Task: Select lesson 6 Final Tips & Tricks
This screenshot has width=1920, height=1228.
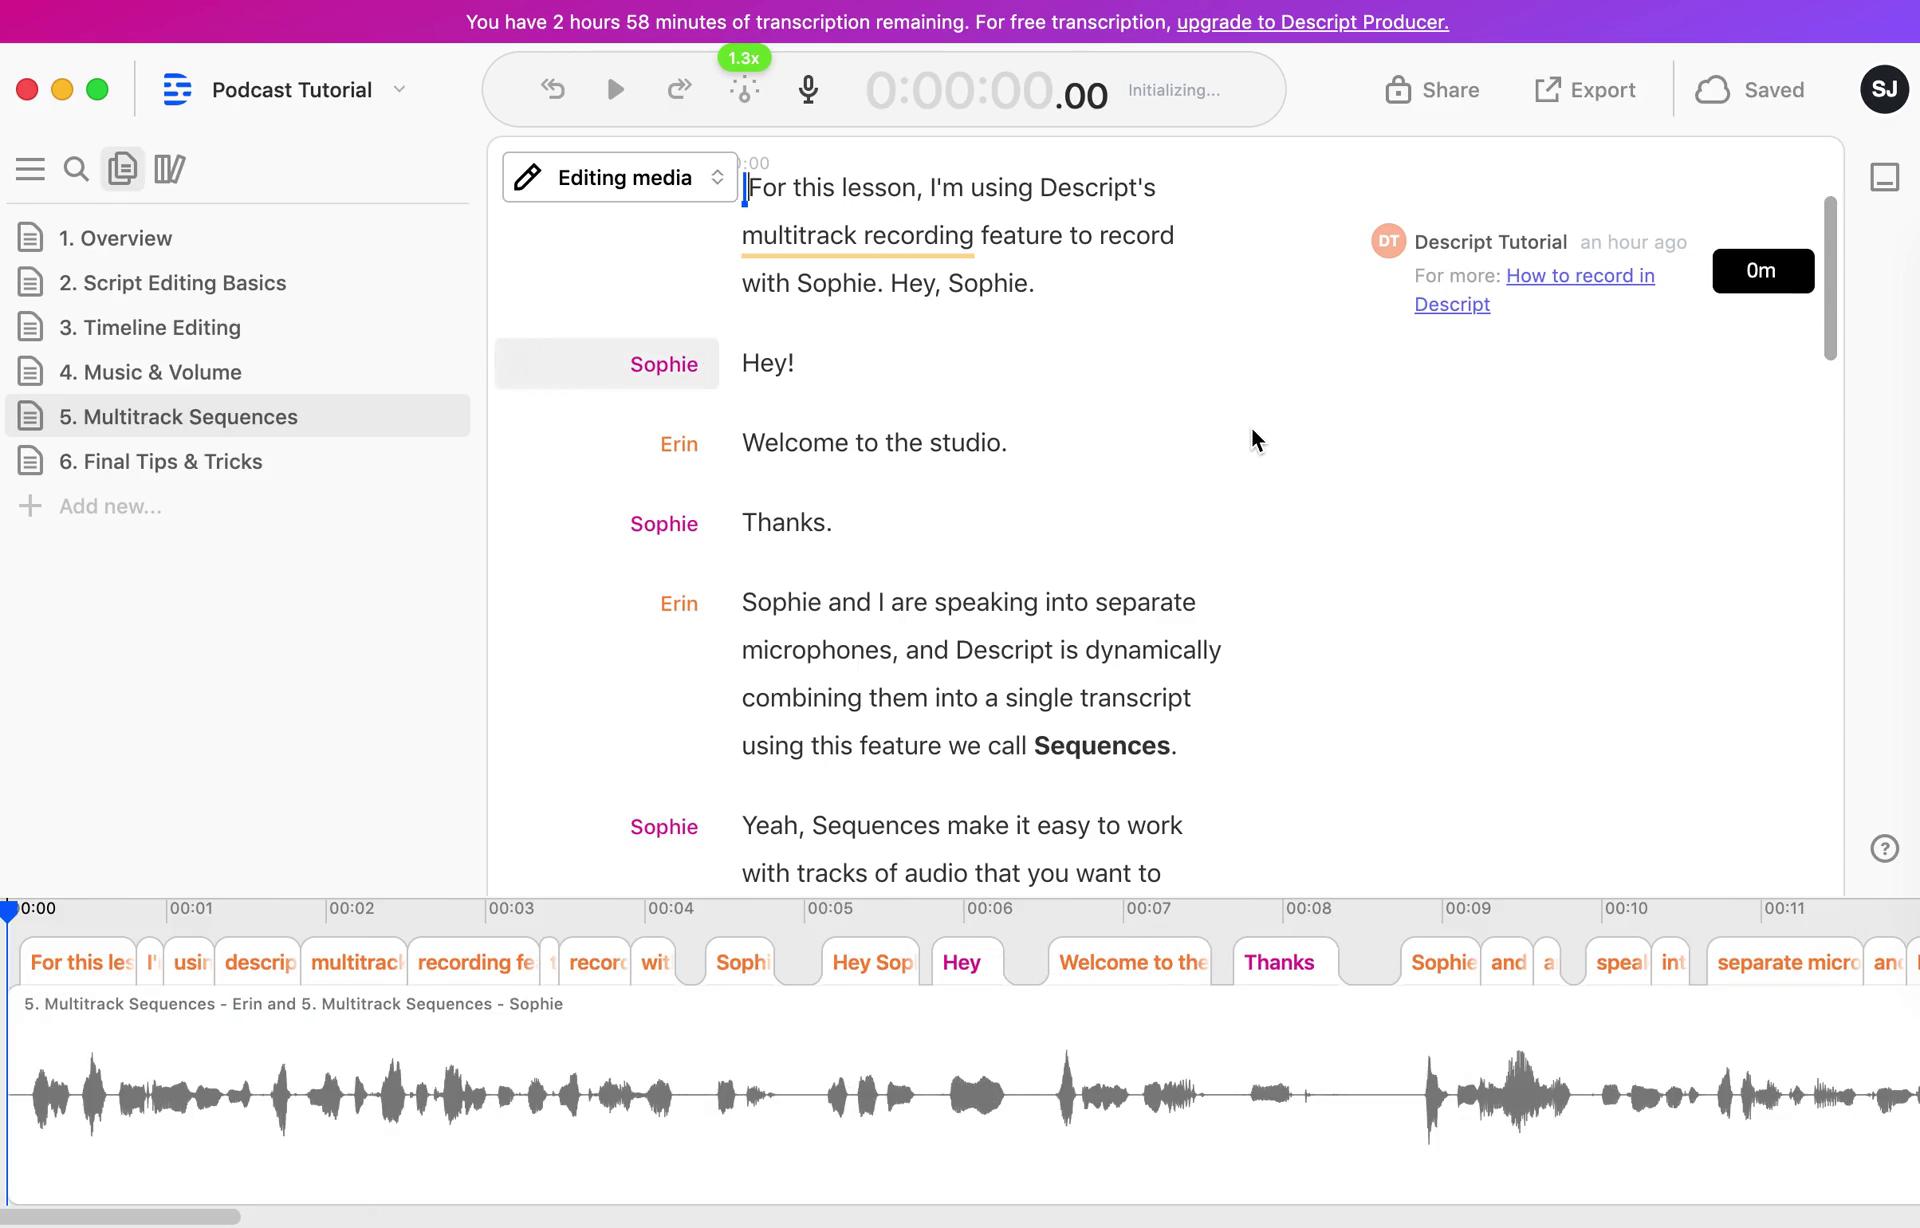Action: point(161,460)
